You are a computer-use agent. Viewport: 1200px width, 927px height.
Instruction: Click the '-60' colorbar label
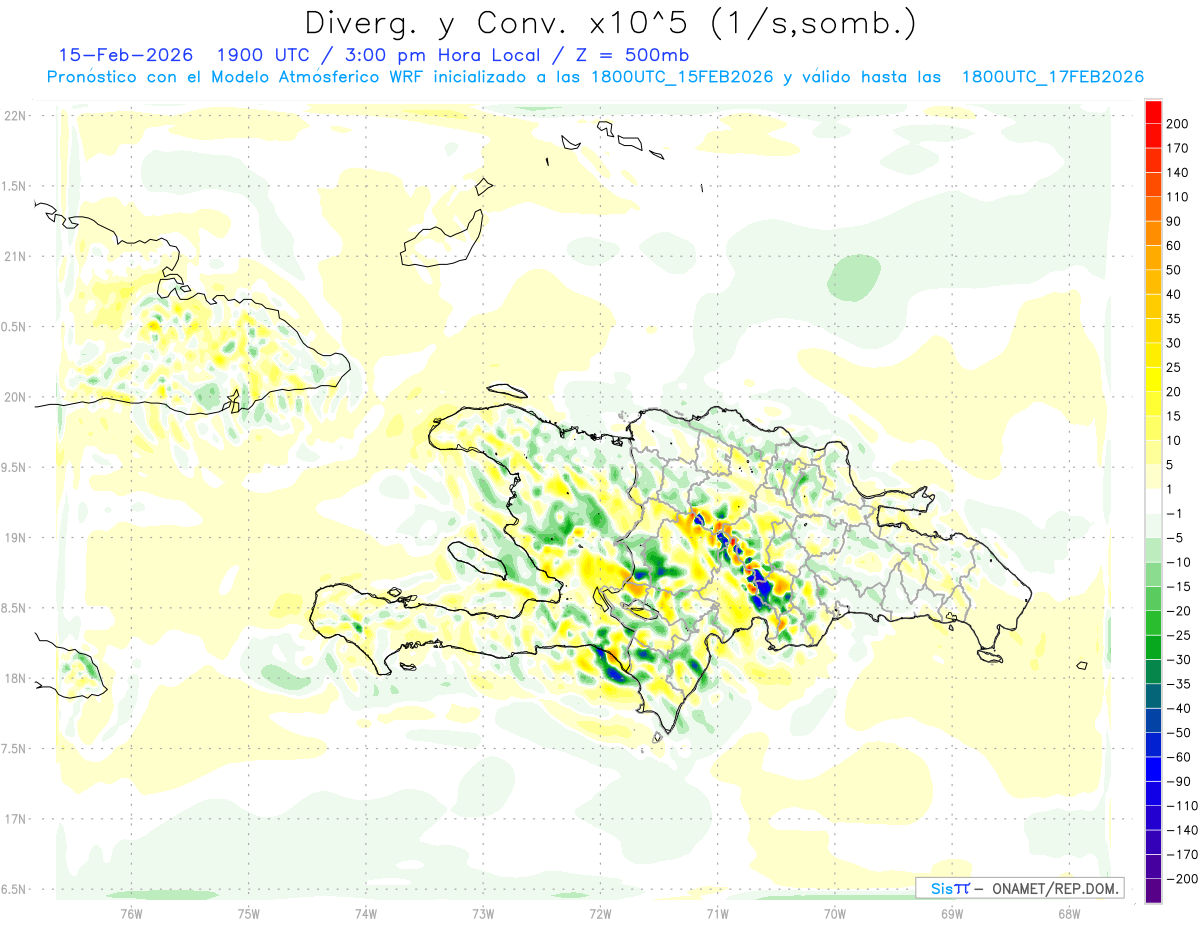1180,757
